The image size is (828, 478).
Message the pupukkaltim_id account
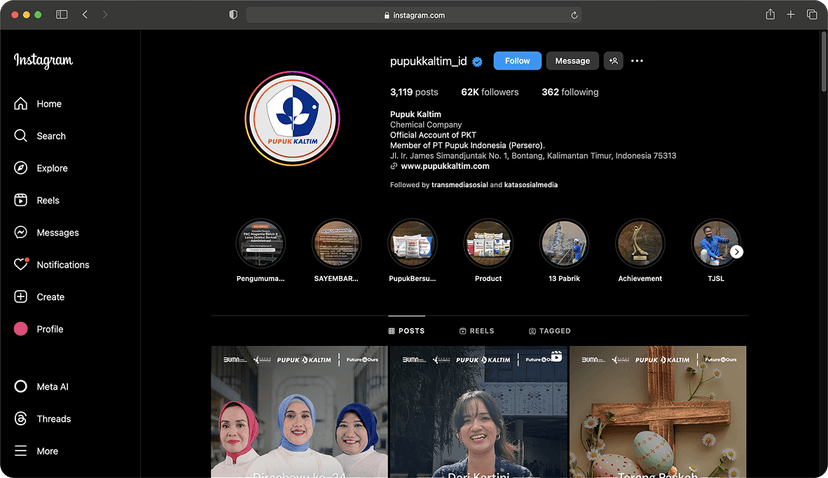coord(572,61)
